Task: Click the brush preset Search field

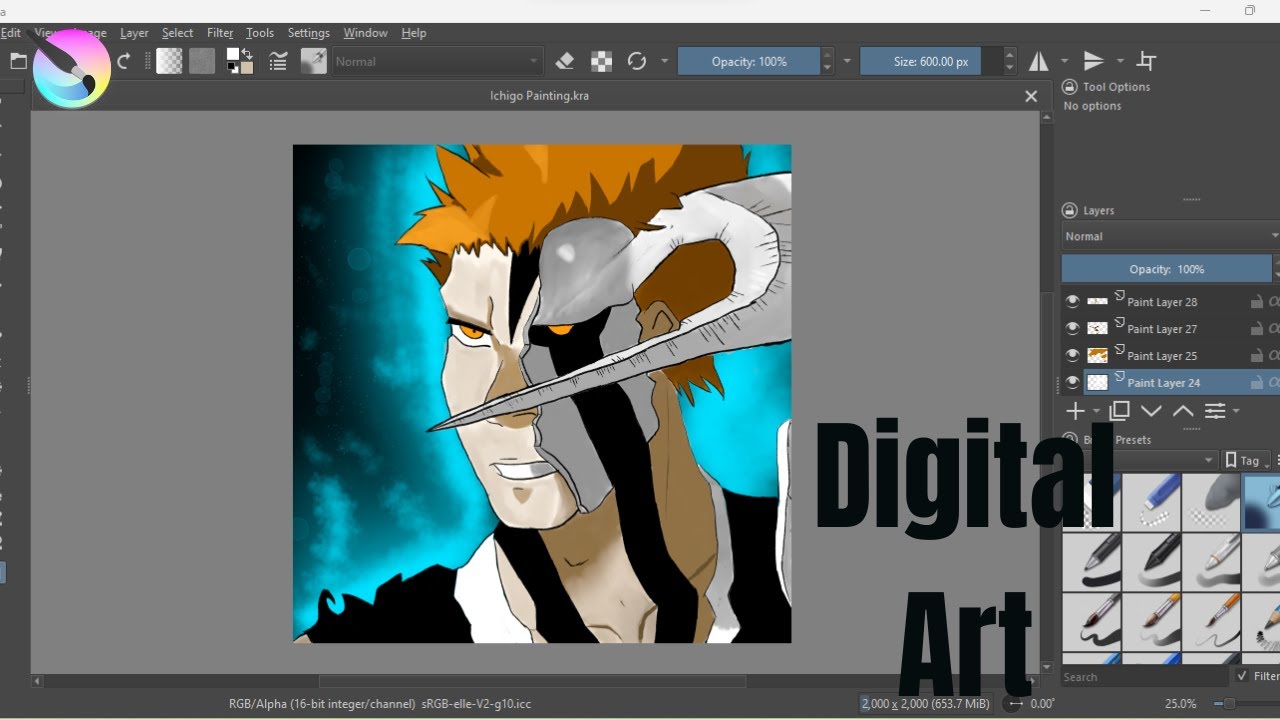Action: tap(1143, 677)
